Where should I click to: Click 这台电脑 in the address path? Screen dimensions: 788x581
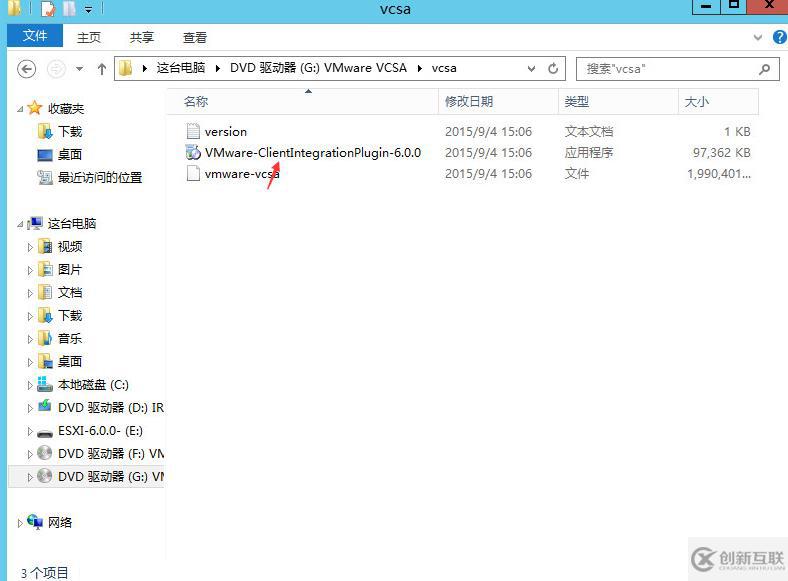pos(180,68)
